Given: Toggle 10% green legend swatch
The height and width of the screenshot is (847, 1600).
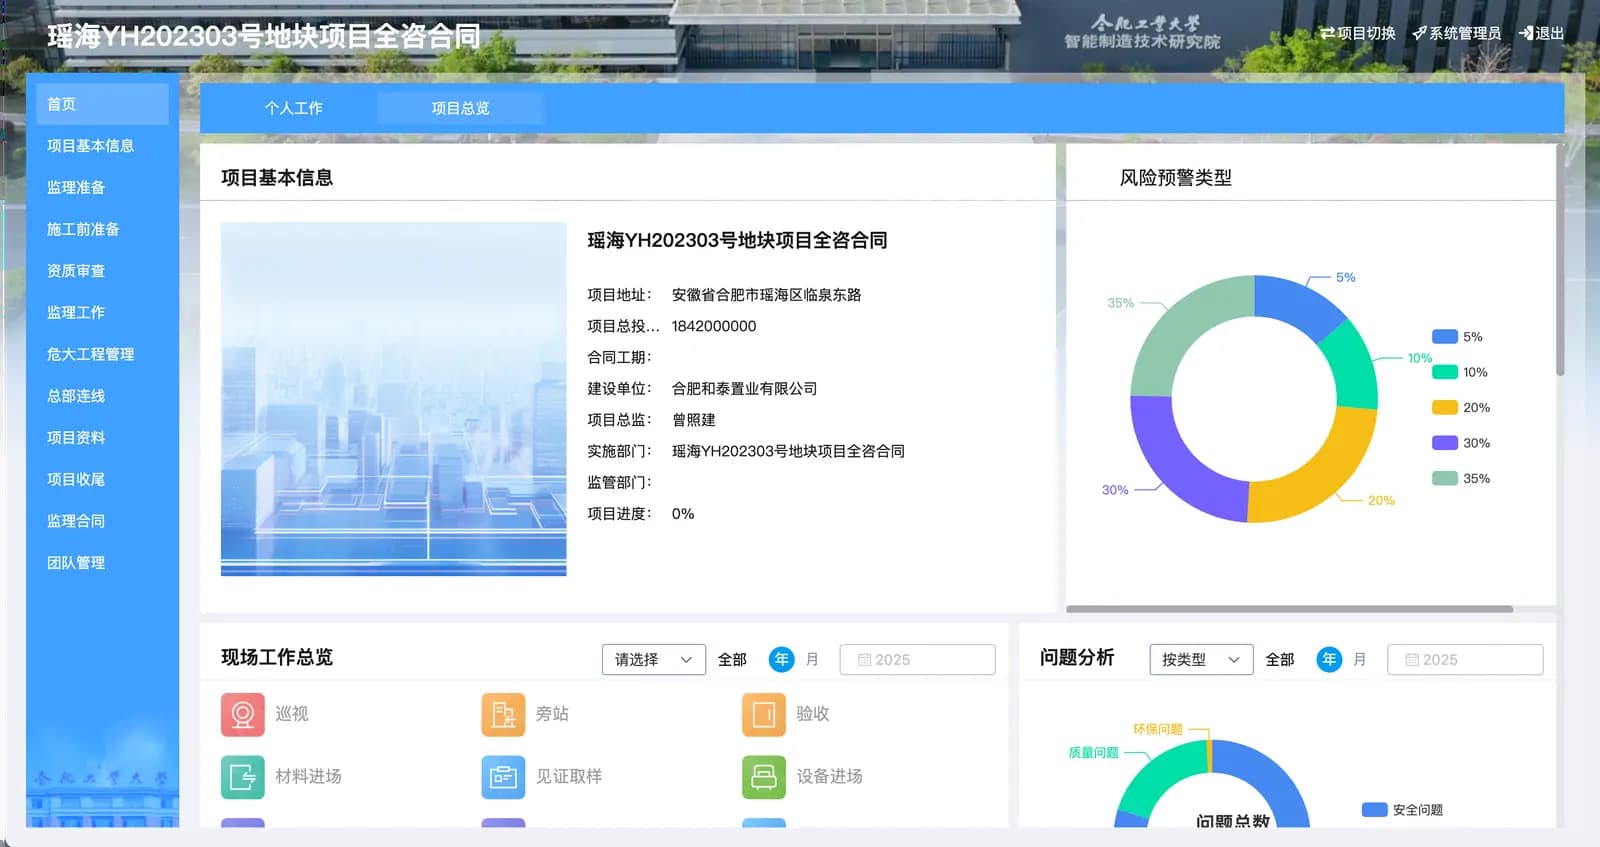Looking at the screenshot, I should coord(1445,372).
